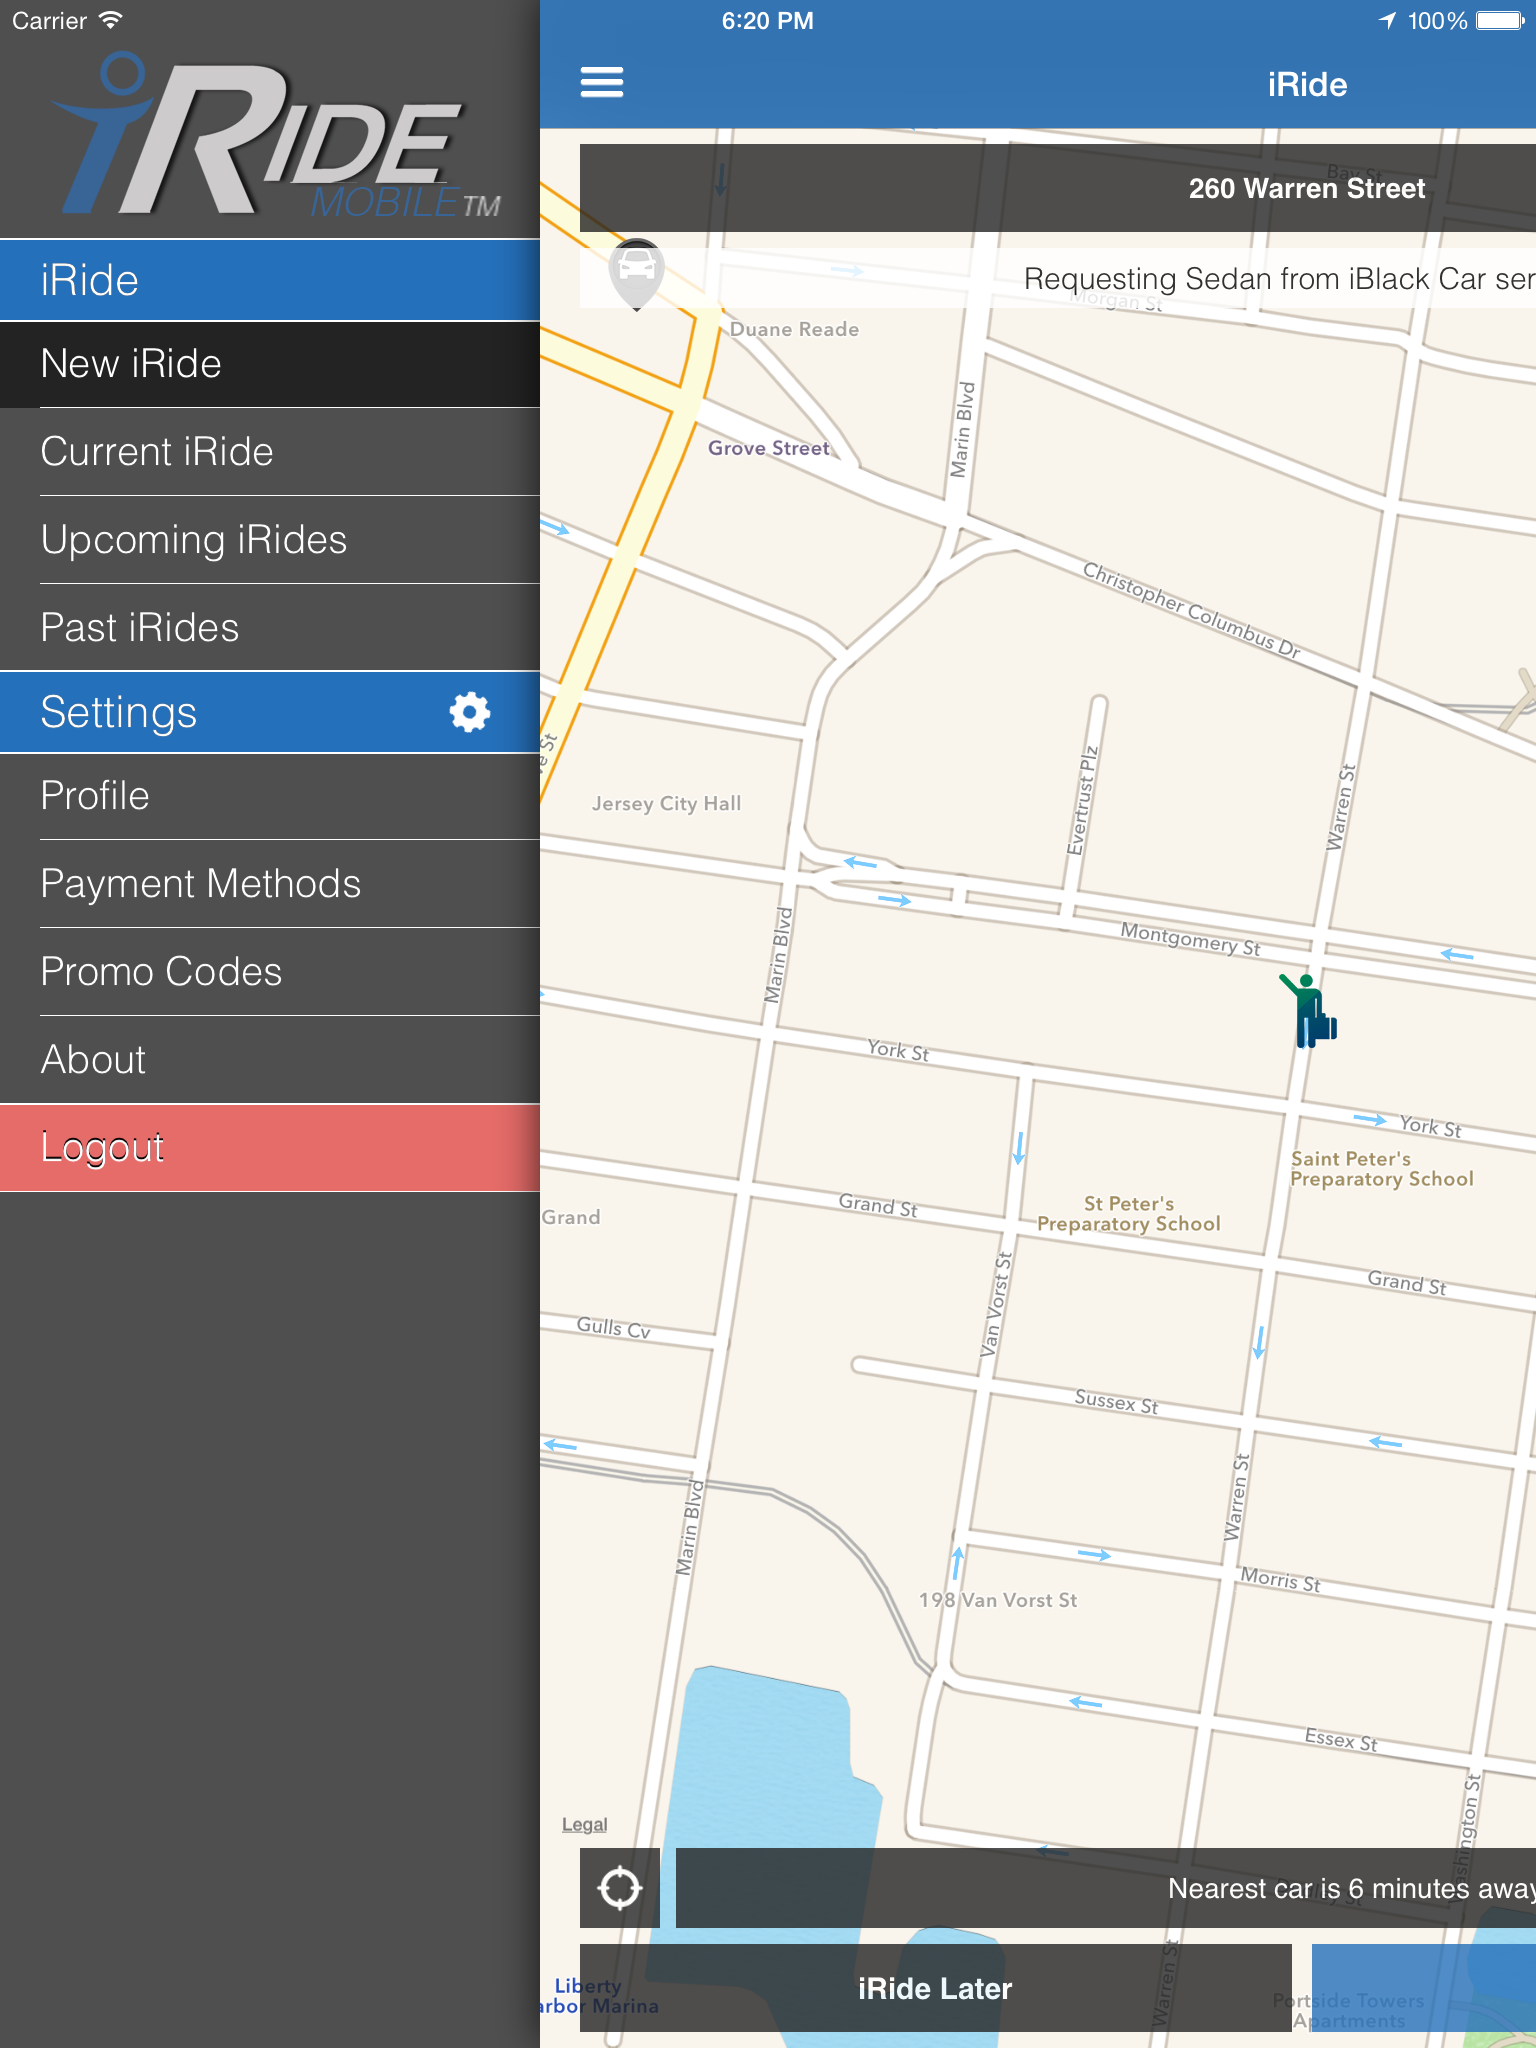
Task: Tap the hamburger menu icon
Action: pyautogui.click(x=602, y=82)
